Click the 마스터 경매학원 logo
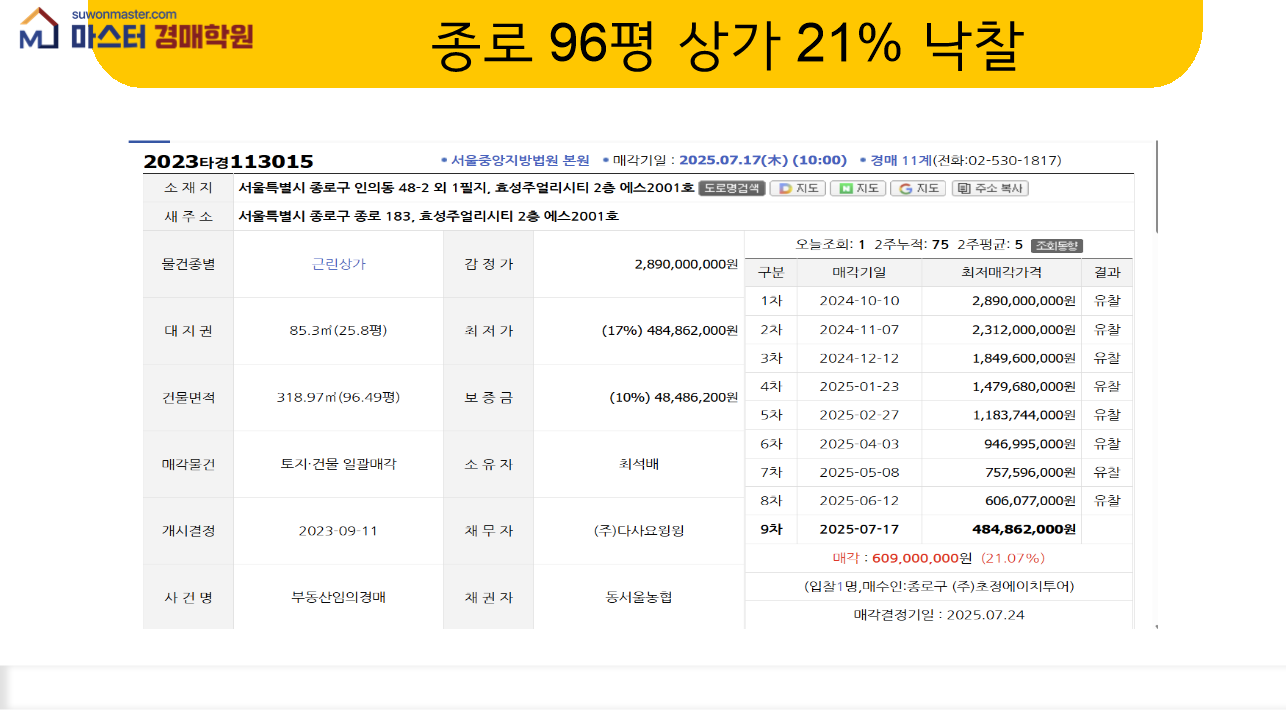Screen dimensions: 1286x722 (x=137, y=30)
